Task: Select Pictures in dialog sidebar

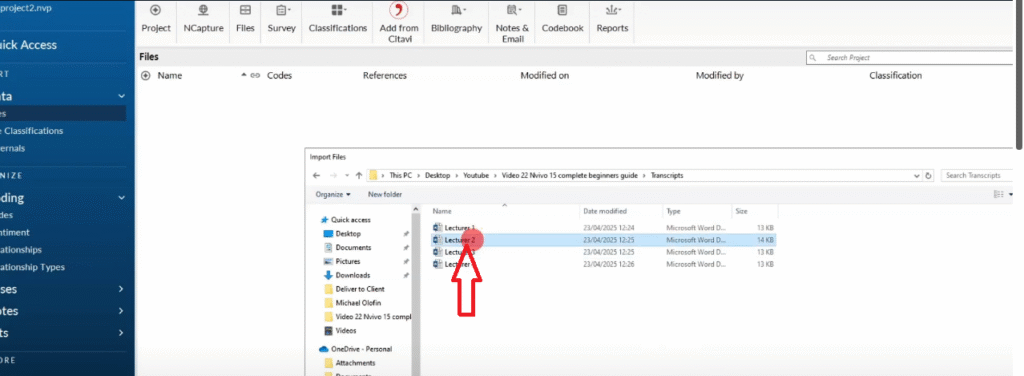Action: (342, 261)
